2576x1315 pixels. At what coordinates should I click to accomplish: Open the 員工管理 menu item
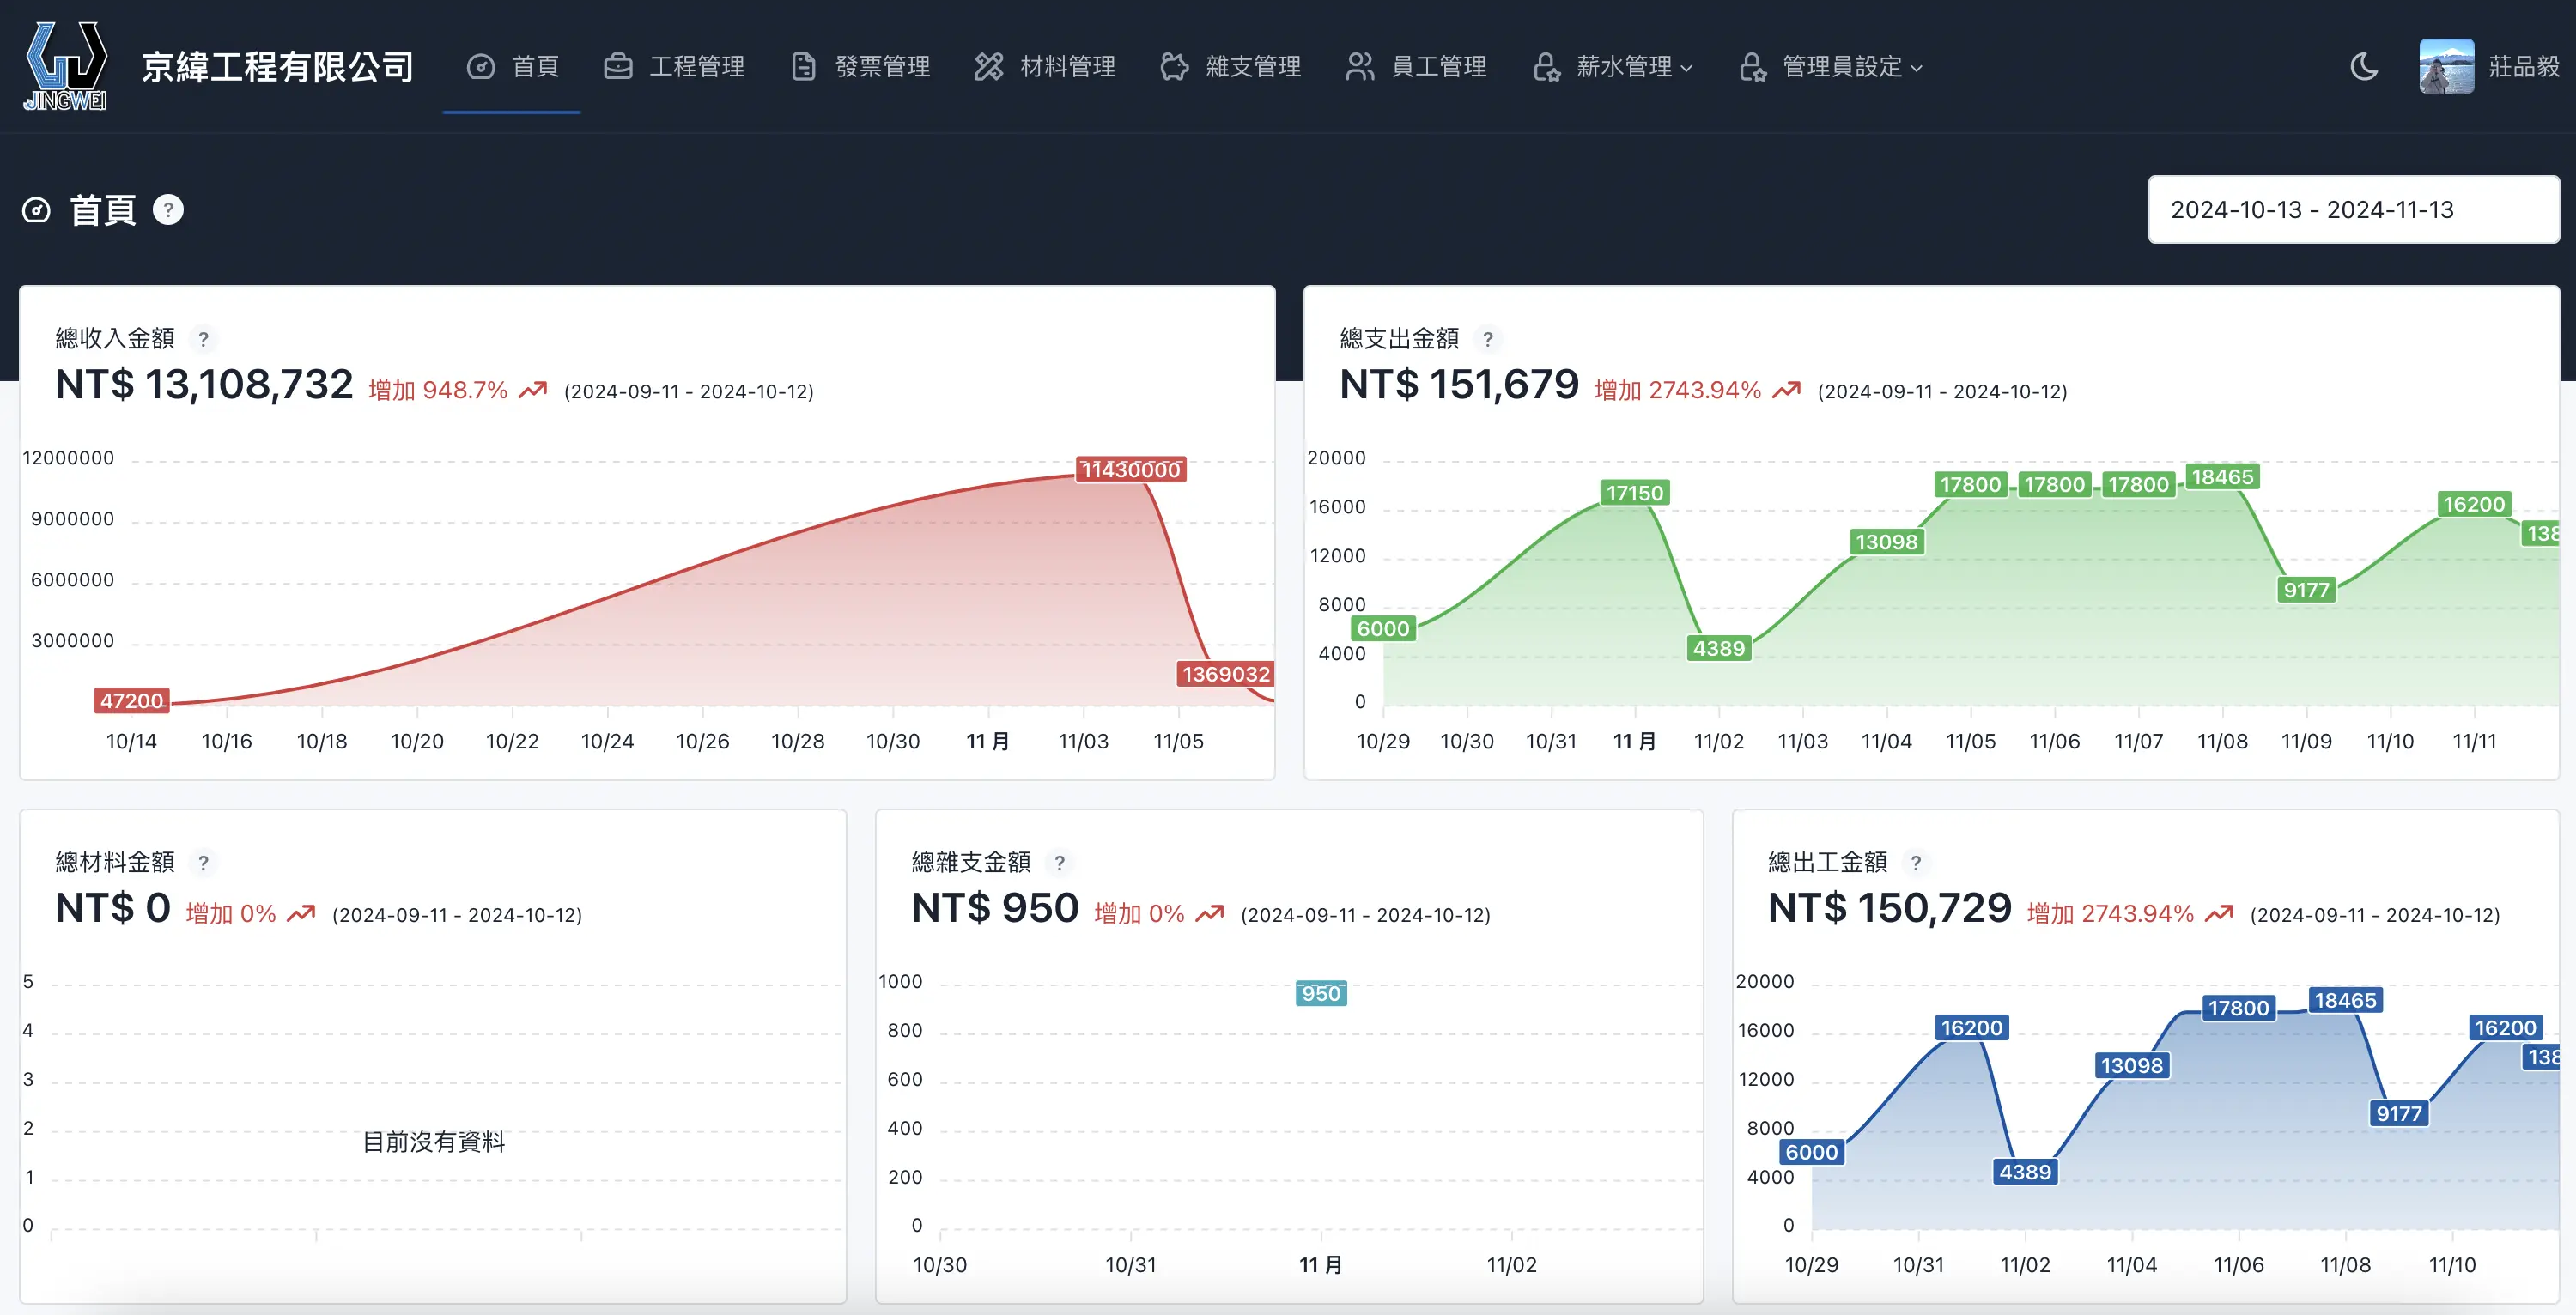click(1440, 66)
